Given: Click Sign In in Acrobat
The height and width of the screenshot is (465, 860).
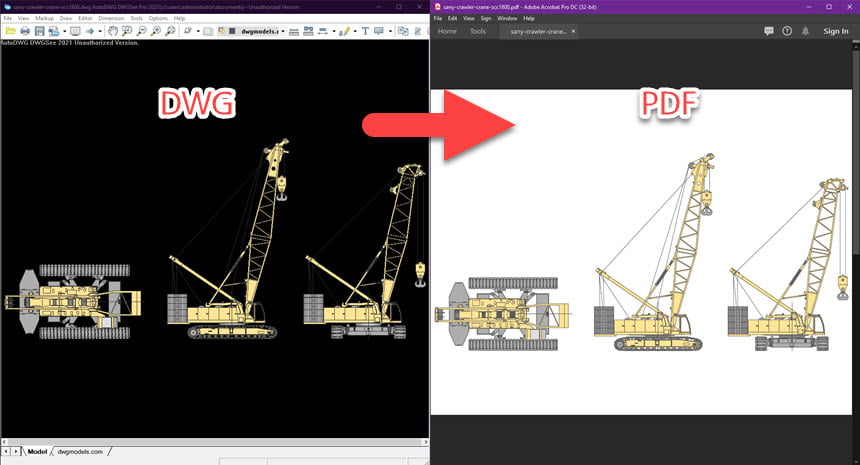Looking at the screenshot, I should click(x=835, y=31).
